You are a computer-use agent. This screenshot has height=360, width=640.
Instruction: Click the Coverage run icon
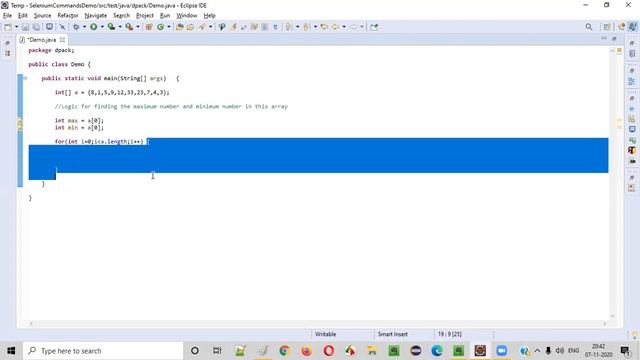click(x=111, y=27)
